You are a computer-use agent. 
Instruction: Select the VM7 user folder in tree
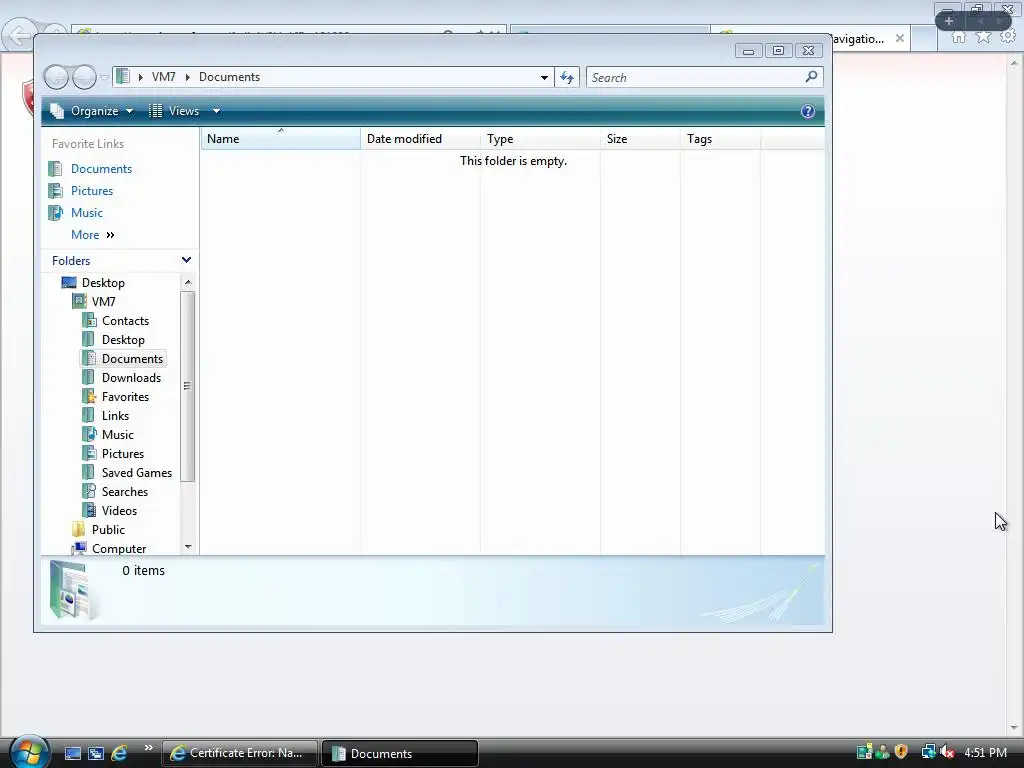point(103,302)
